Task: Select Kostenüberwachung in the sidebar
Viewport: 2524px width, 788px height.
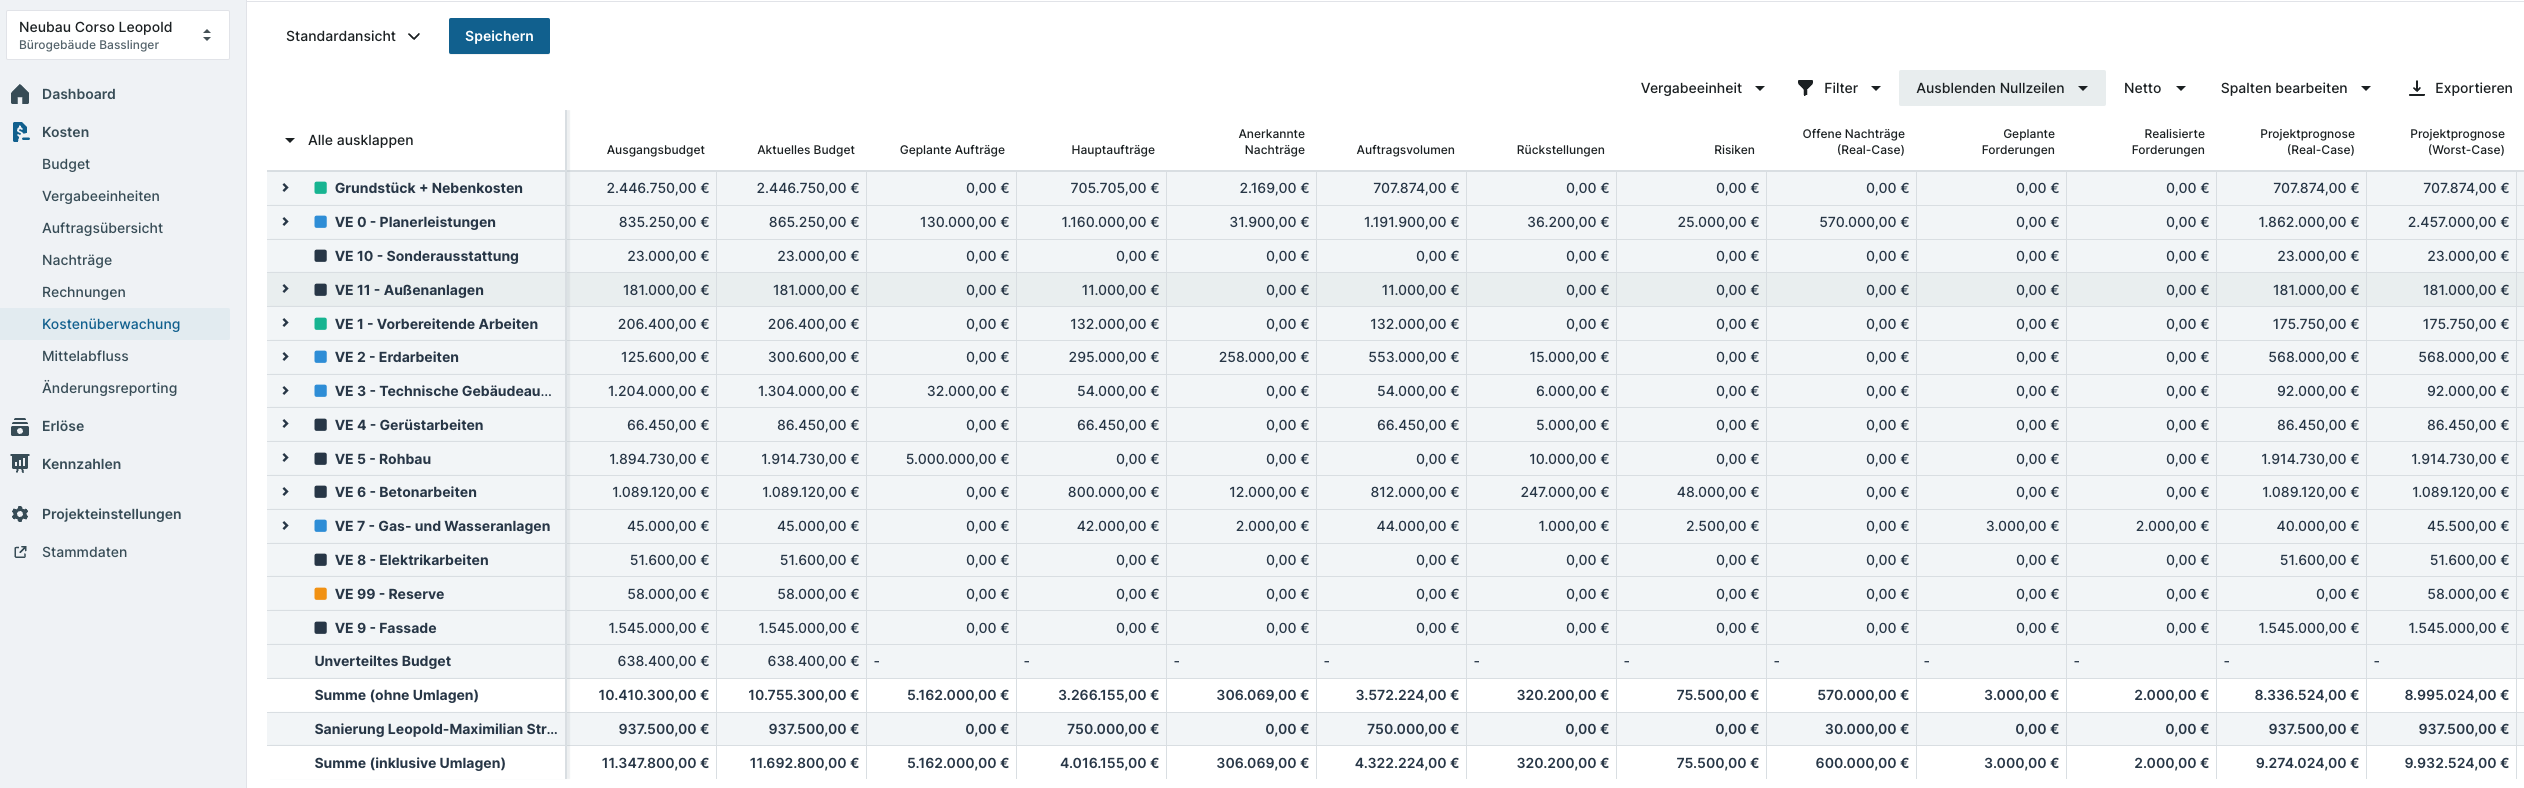Action: coord(111,324)
